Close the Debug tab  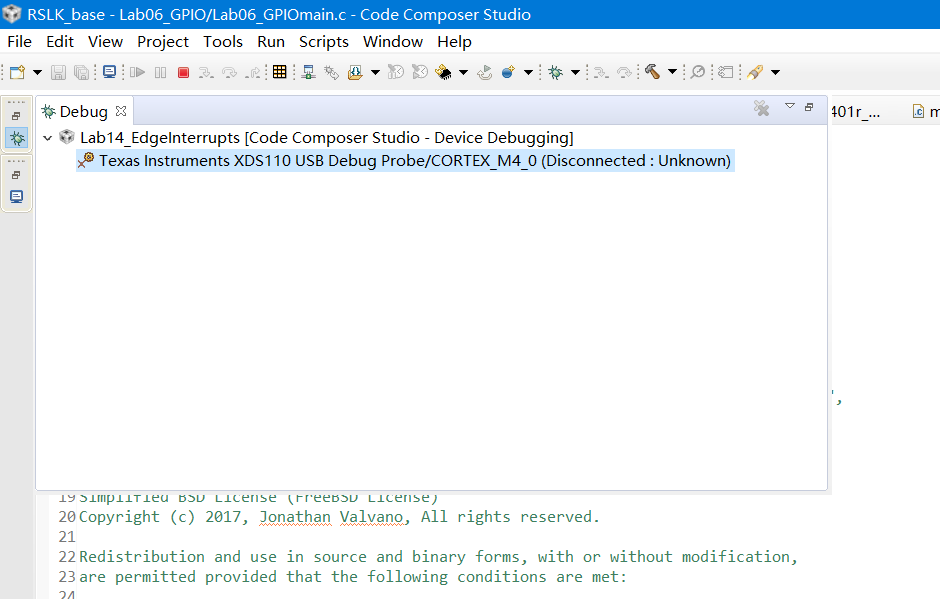[121, 111]
